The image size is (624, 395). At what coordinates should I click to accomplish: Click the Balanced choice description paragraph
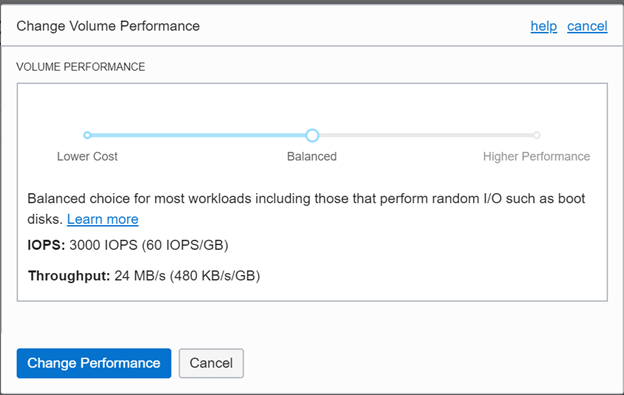coord(306,208)
